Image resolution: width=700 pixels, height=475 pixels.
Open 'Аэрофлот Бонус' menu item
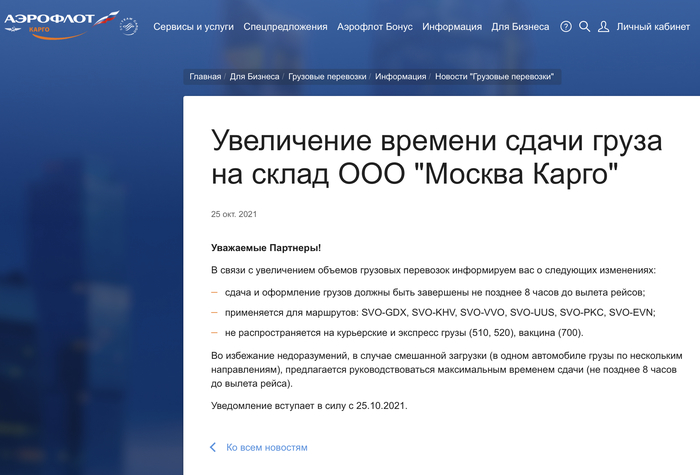[x=374, y=27]
